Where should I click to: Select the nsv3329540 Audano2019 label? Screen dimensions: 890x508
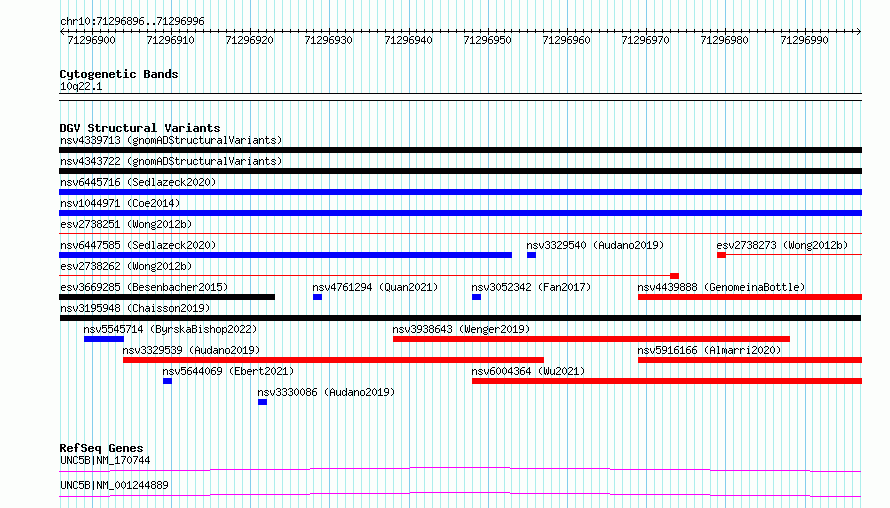(x=595, y=245)
